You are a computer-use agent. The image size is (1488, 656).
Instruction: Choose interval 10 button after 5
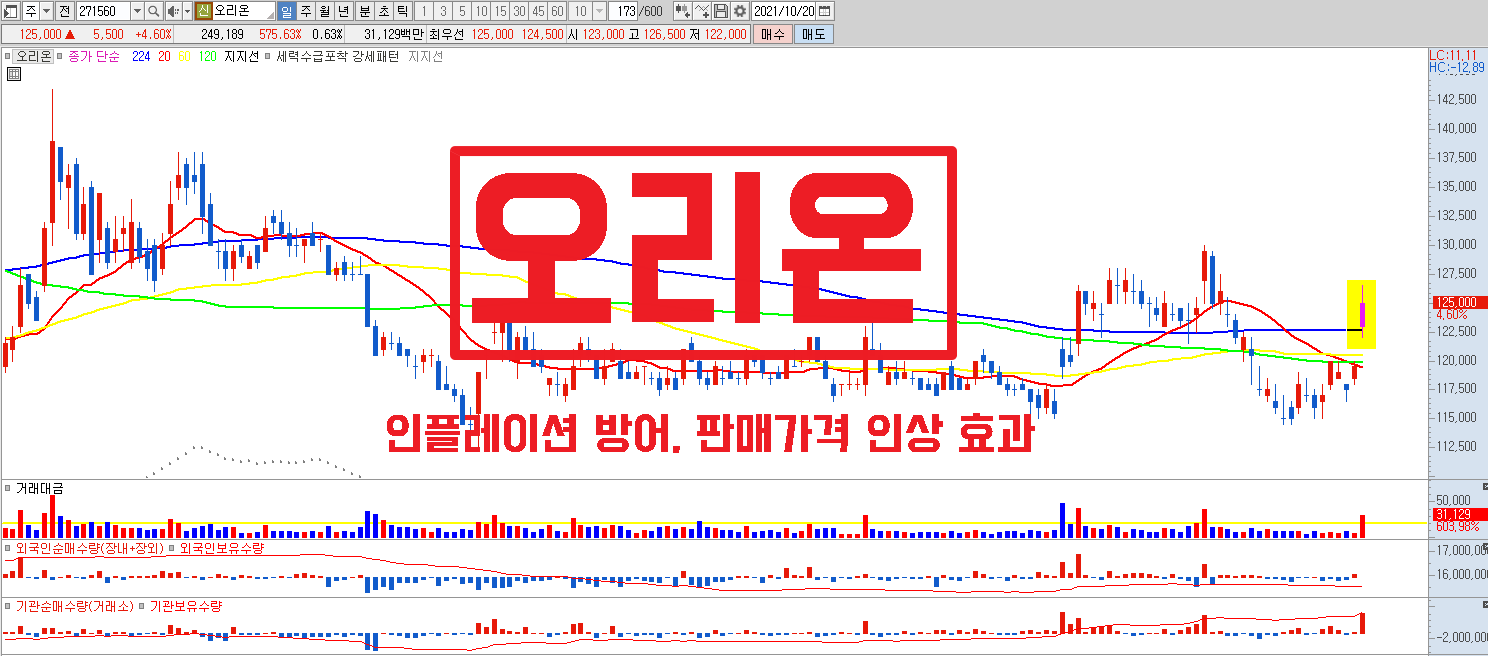[481, 11]
